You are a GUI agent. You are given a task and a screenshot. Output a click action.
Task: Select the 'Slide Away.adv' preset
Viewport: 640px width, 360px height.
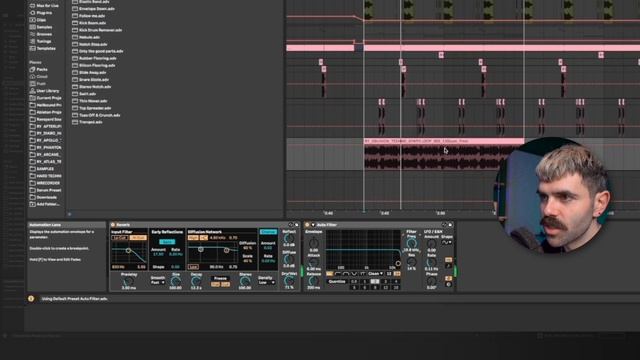pyautogui.click(x=89, y=72)
